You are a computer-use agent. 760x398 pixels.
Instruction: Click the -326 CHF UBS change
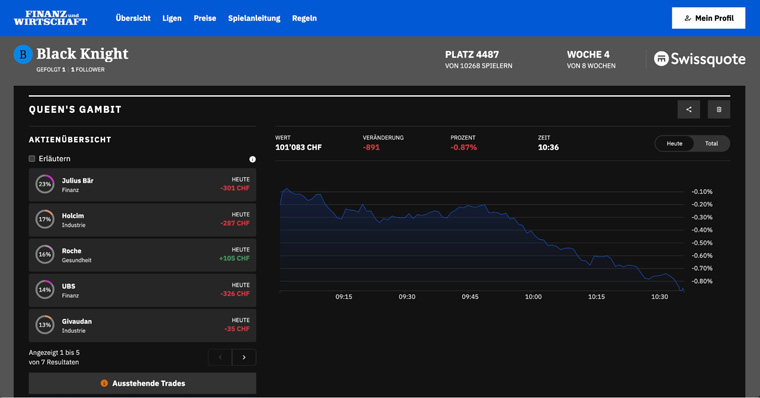235,294
